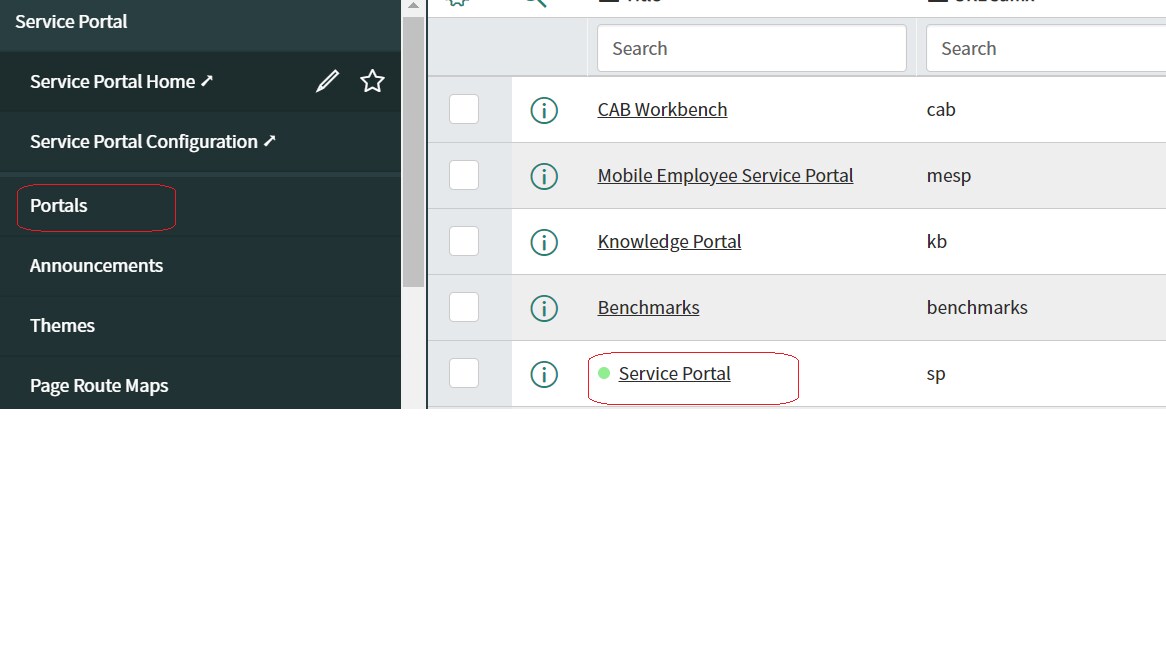
Task: Click the navigator vertical scrollbar thumb
Action: pos(413,153)
